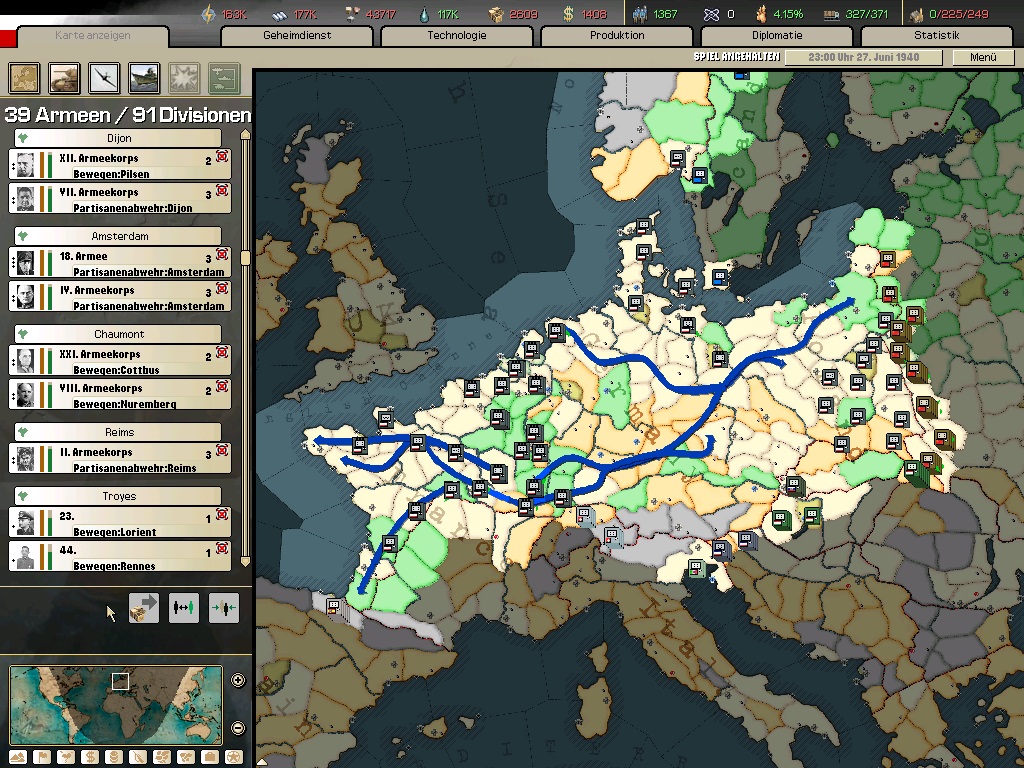1024x768 pixels.
Task: Zoom out the map with minus button
Action: coord(238,728)
